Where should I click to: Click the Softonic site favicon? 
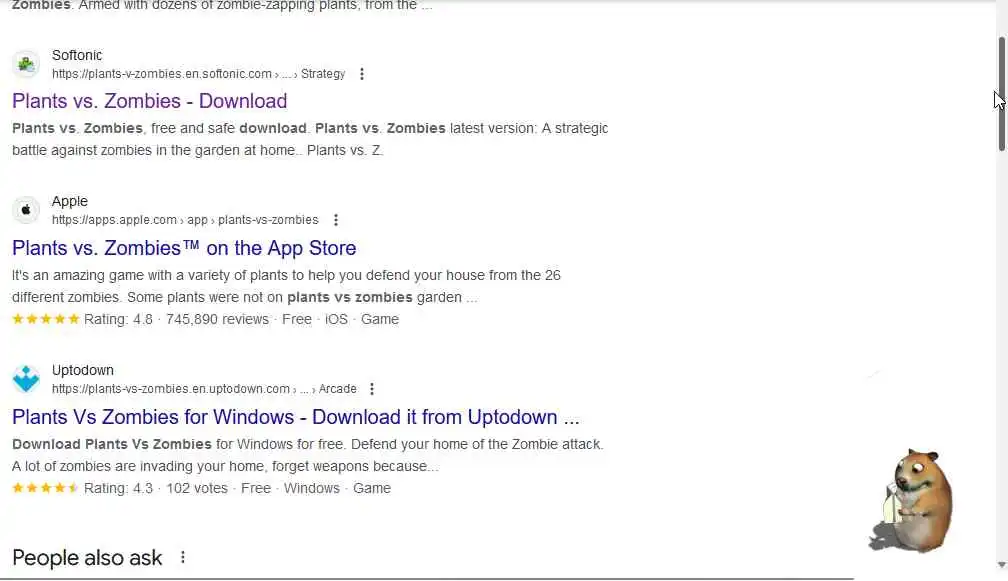coord(26,64)
